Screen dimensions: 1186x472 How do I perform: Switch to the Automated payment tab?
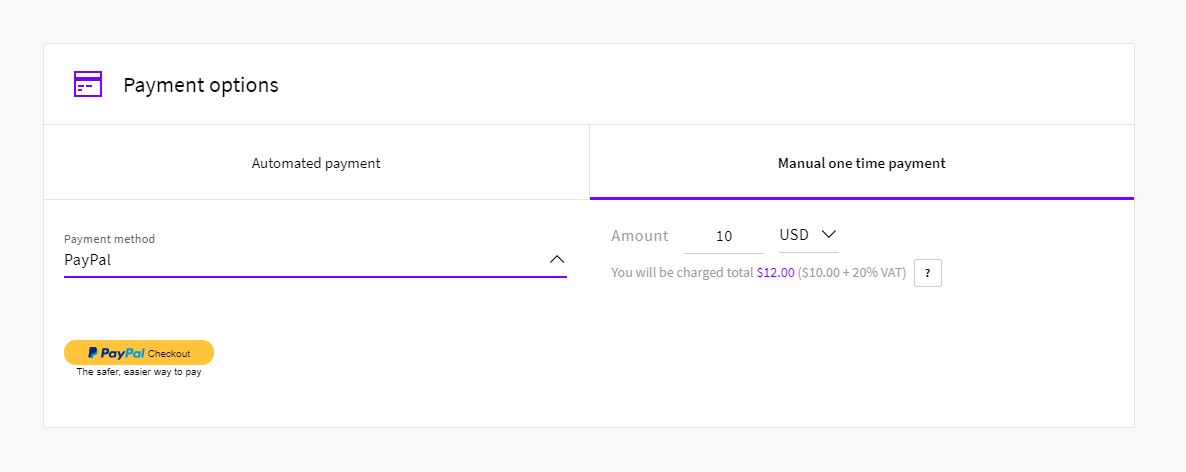coord(316,163)
